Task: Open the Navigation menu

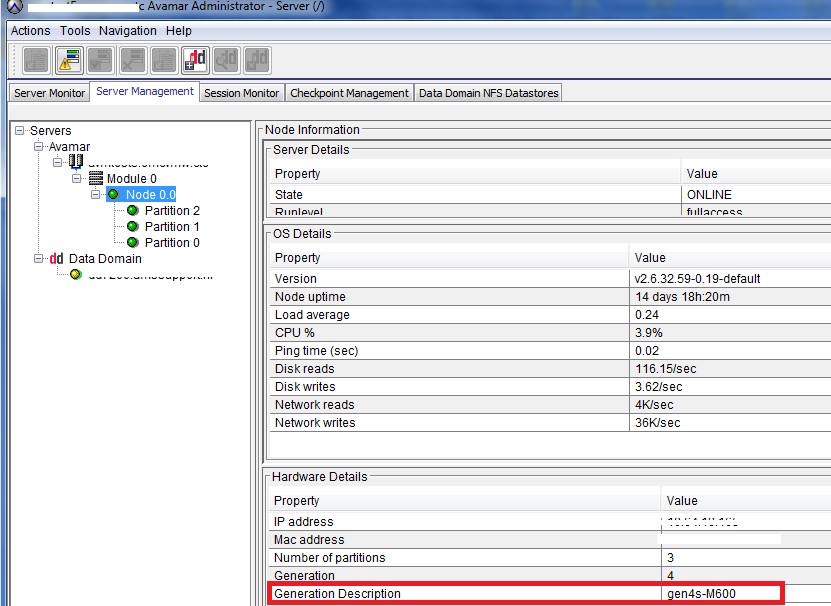Action: [x=128, y=31]
